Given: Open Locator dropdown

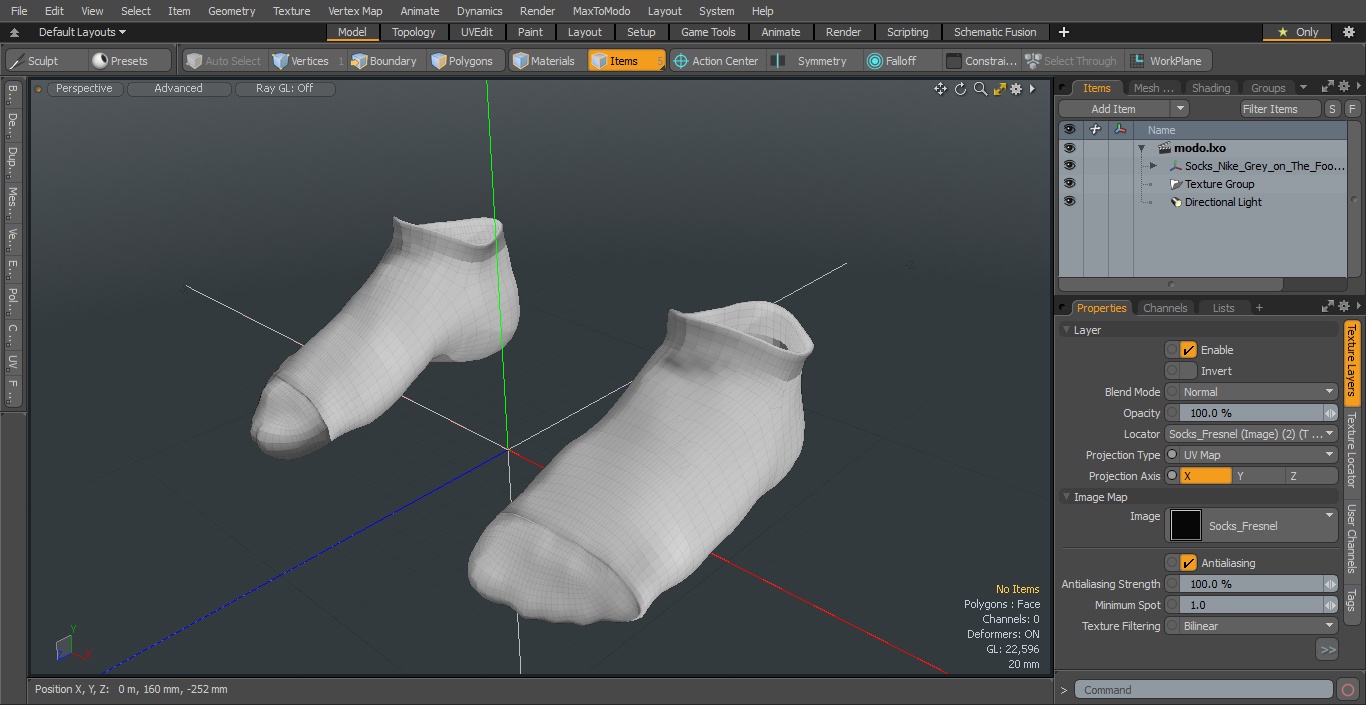Looking at the screenshot, I should (1251, 434).
